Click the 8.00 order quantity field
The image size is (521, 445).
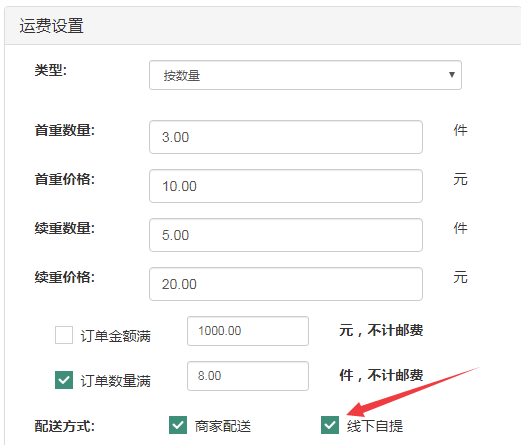click(248, 376)
